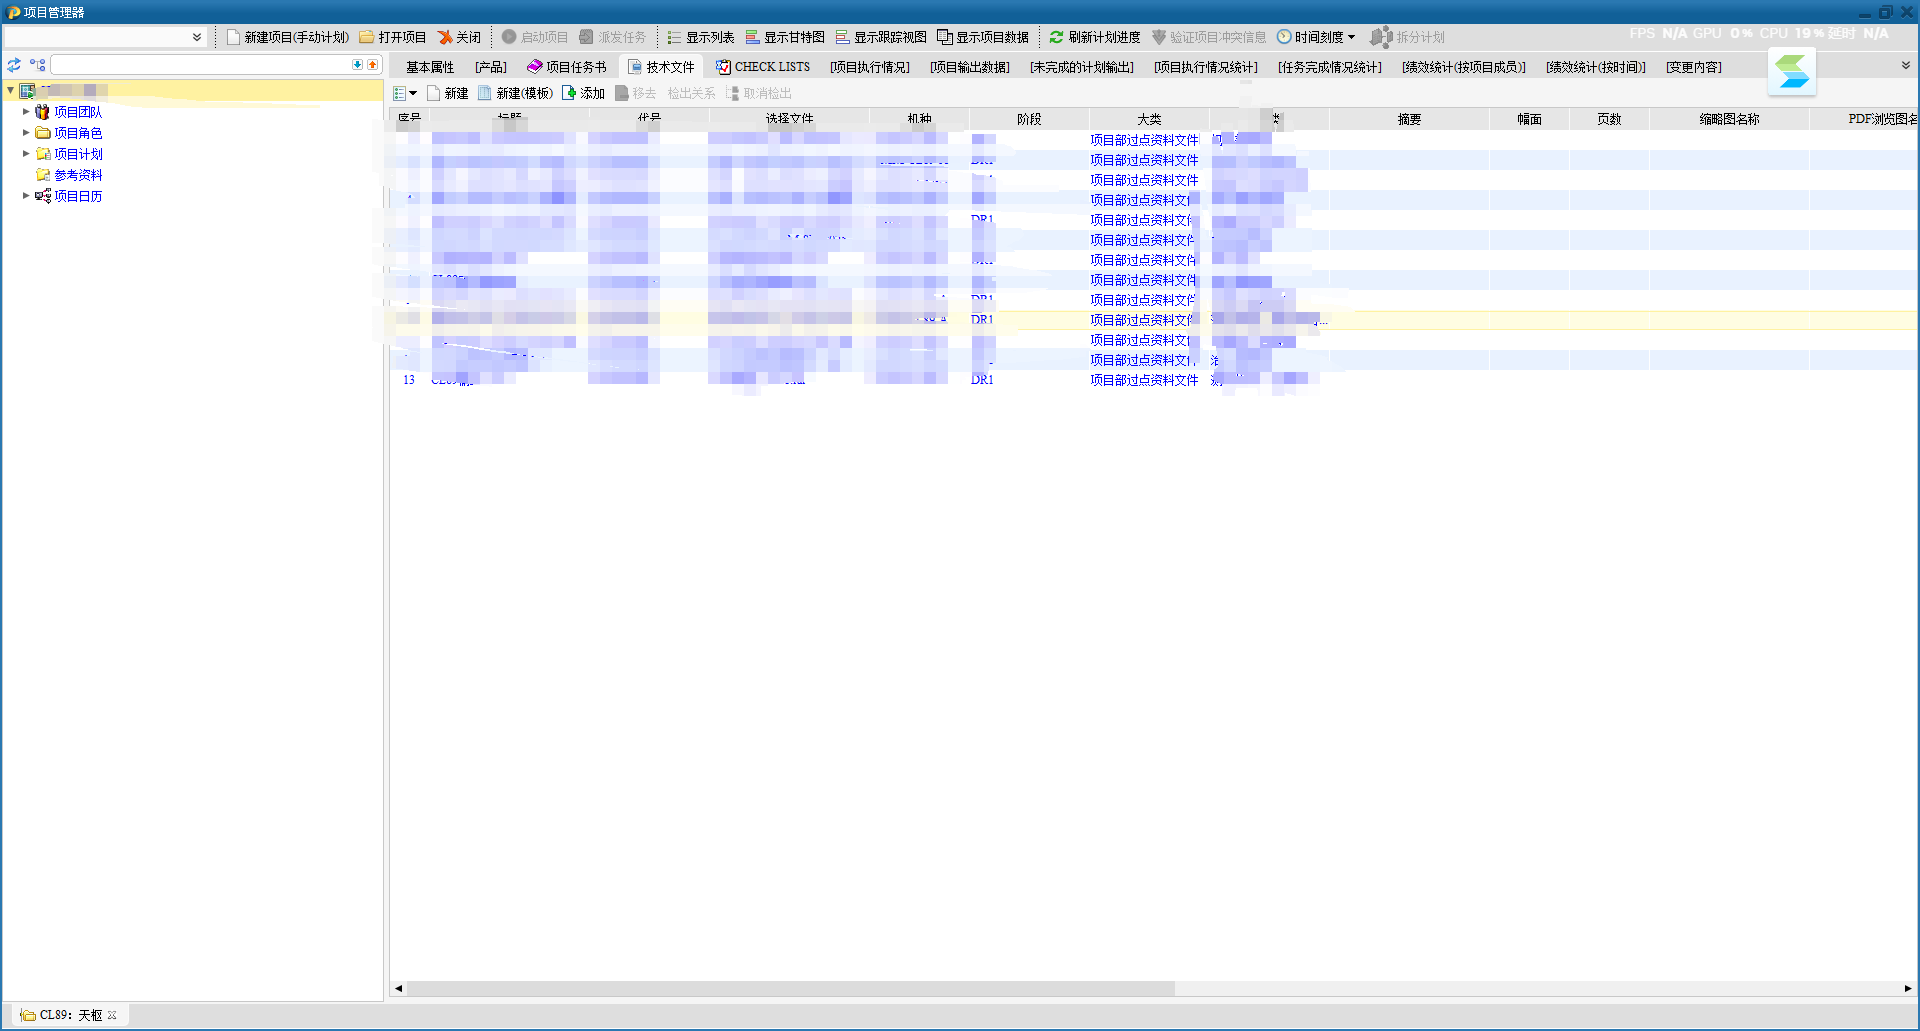
Task: Open the [项目输出数据] tab
Action: (970, 67)
